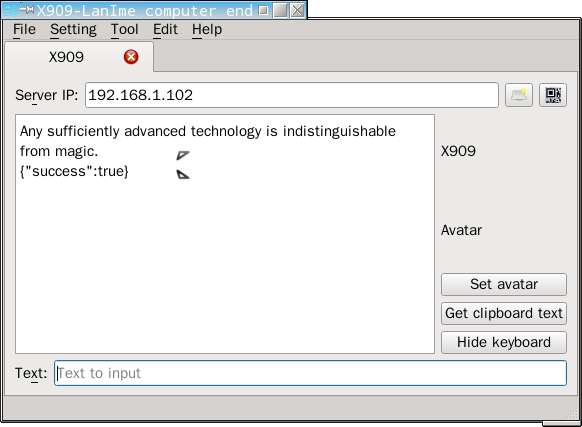Click the QR code icon button

[553, 95]
